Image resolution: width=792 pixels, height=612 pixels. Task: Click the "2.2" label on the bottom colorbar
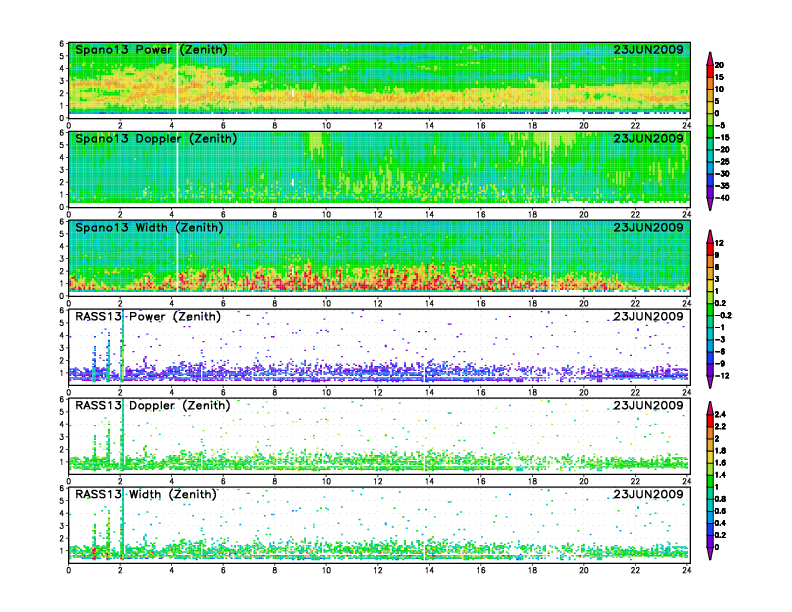click(x=720, y=427)
